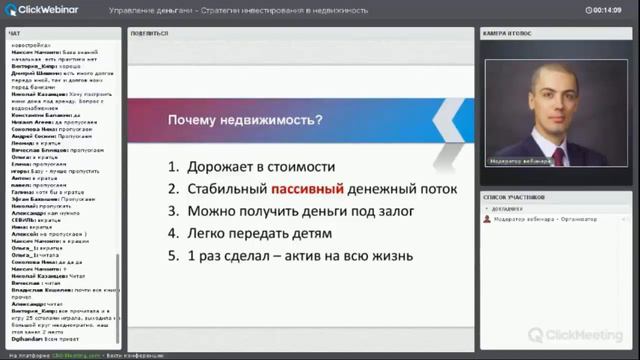Click the КАМЕРА И ГОЛОС panel header
Viewport: 640px width, 360px height.
[556, 33]
